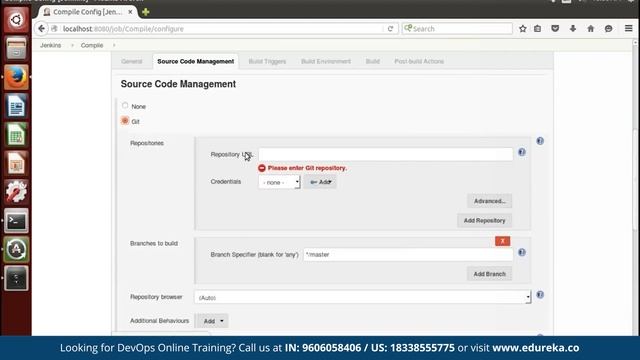Select the Git radio button
The image size is (640, 360).
tap(125, 121)
